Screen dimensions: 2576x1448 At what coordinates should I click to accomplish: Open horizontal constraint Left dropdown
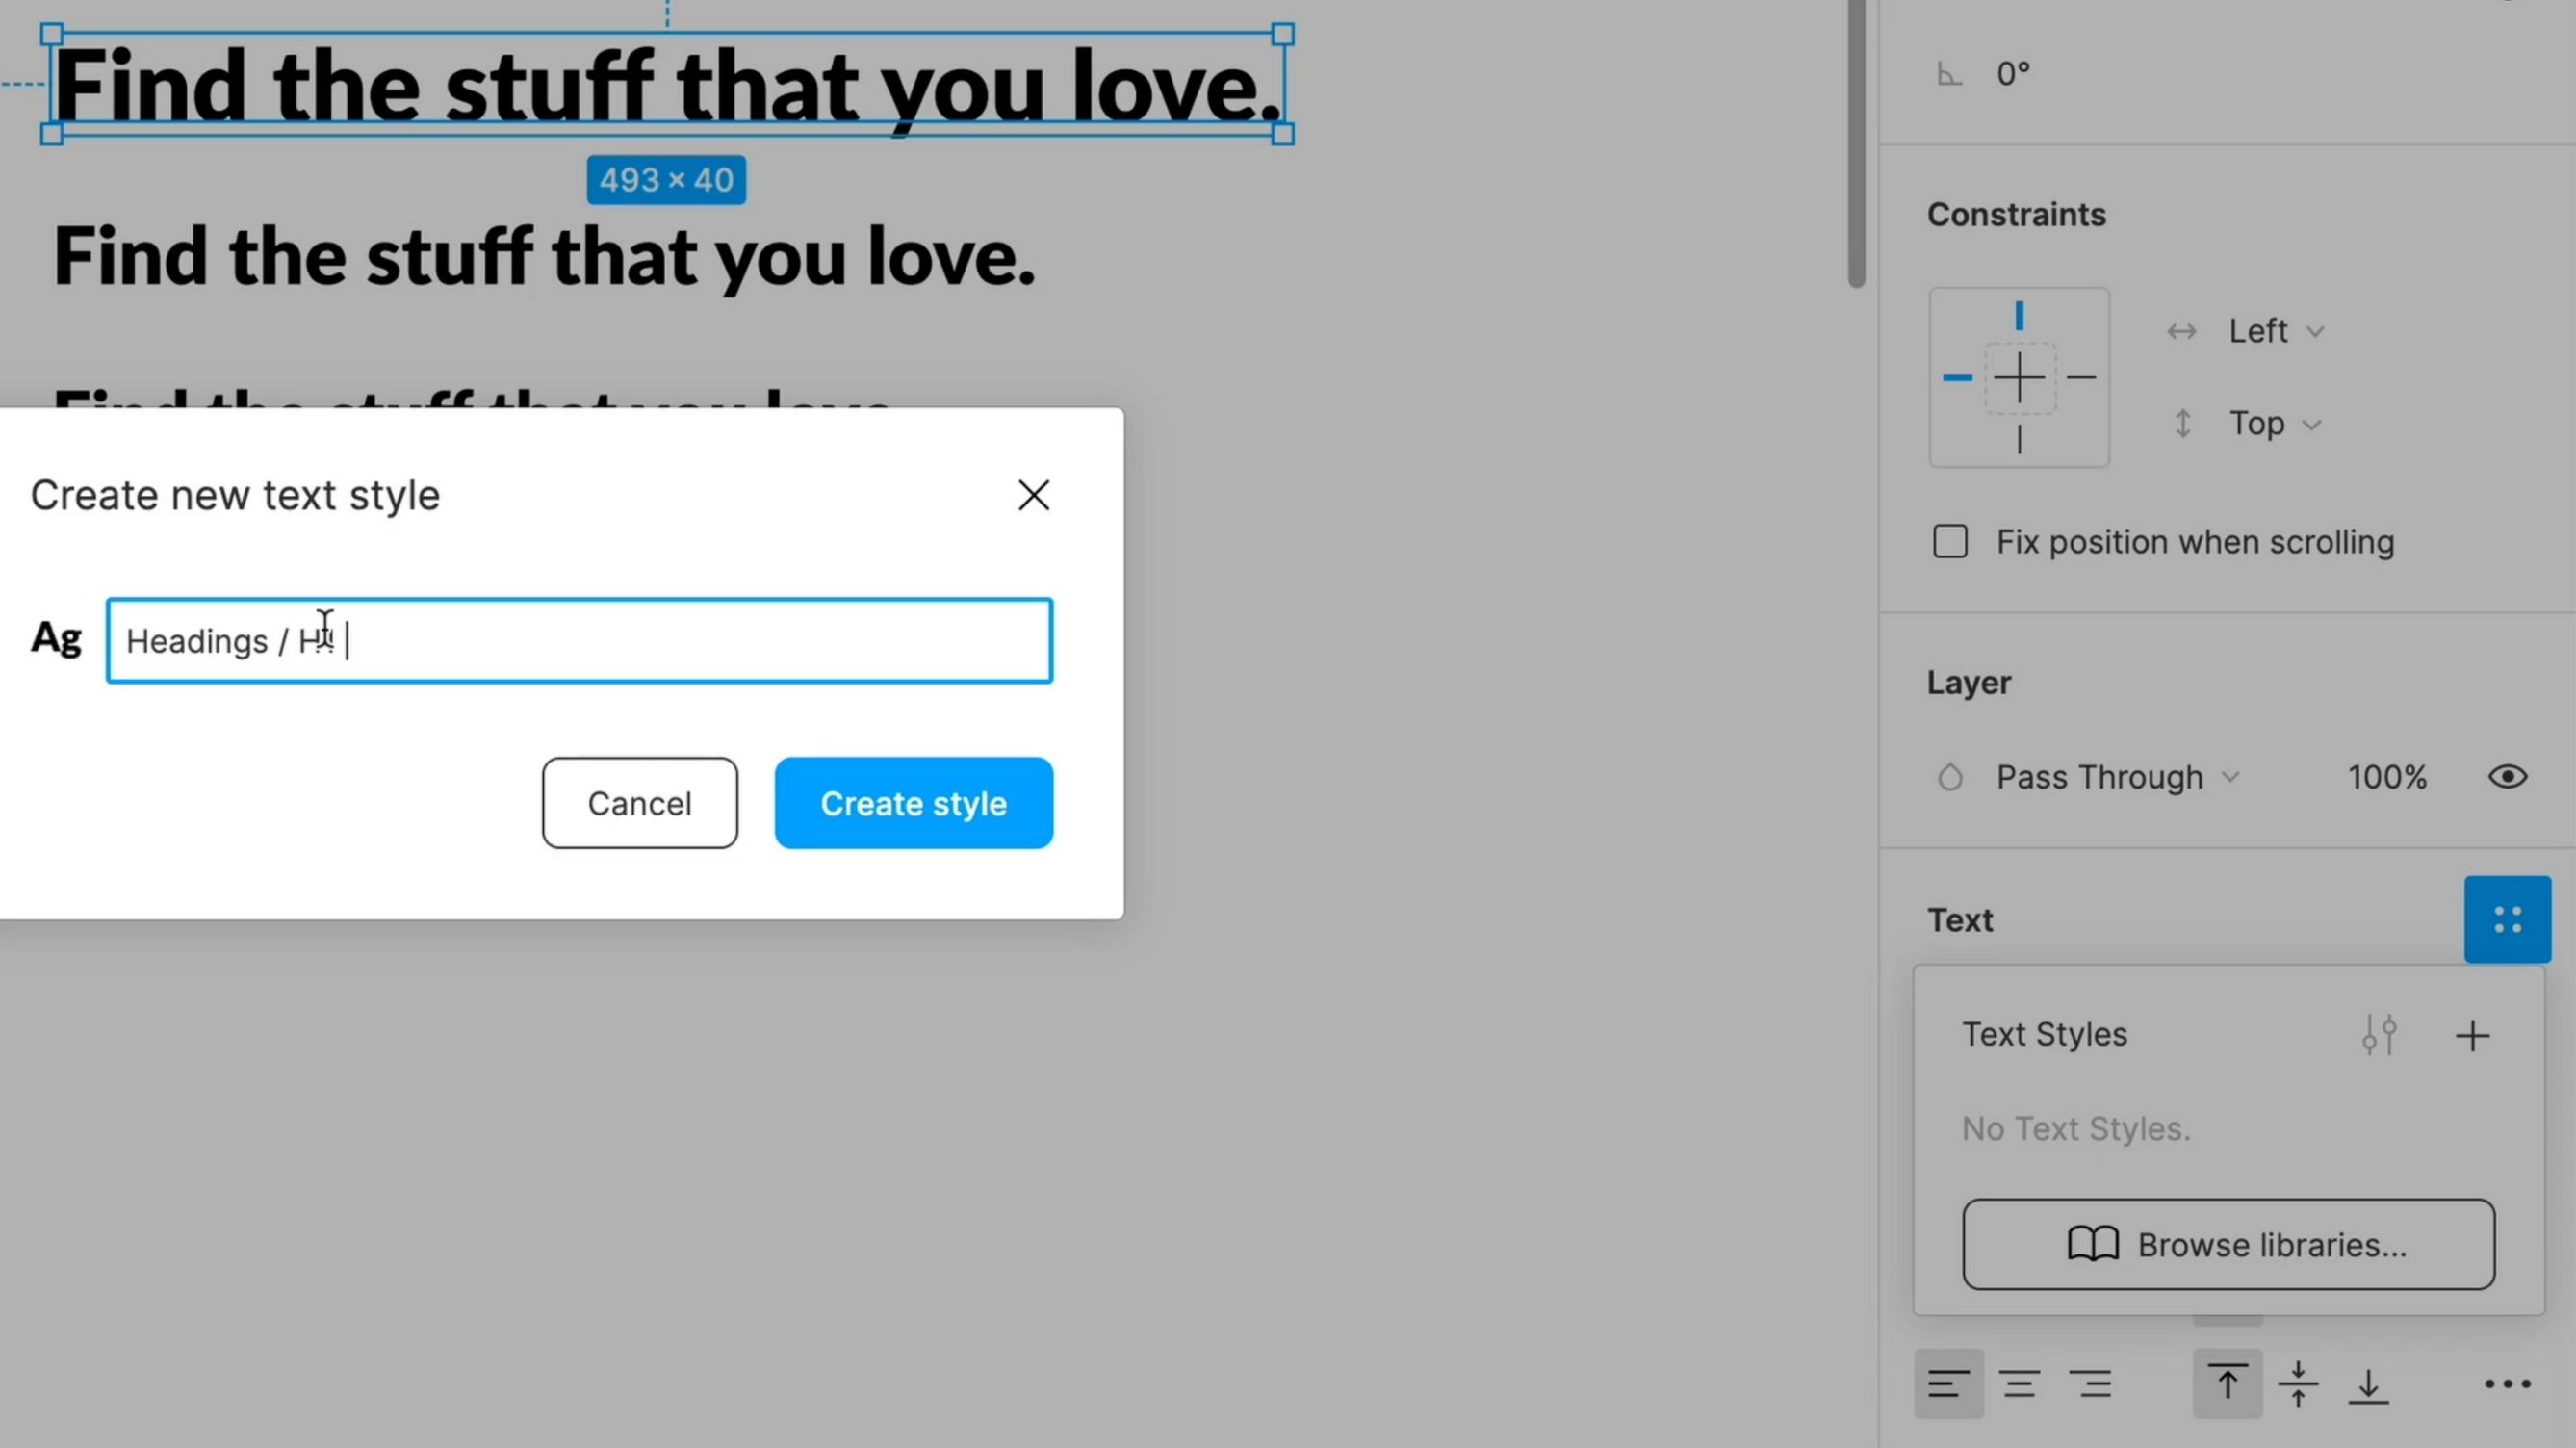click(2274, 331)
